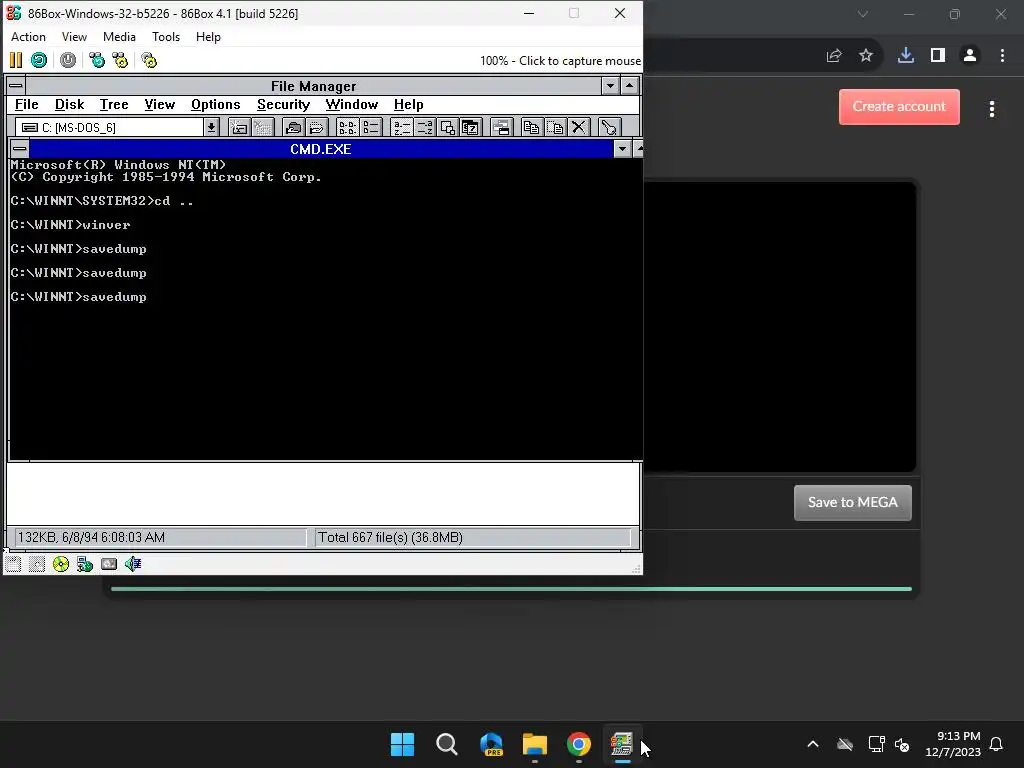This screenshot has width=1024, height=768.
Task: Open CMD.EXE window control menu
Action: [20, 149]
